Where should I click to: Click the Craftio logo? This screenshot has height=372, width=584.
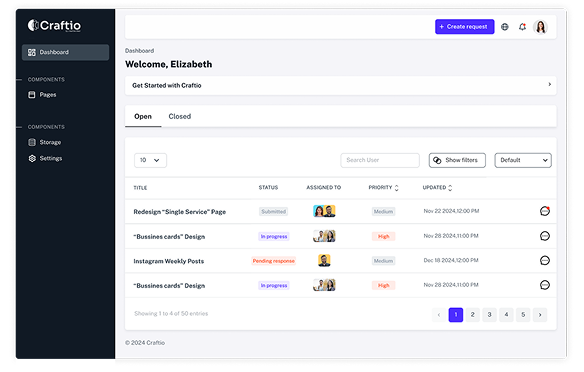54,25
